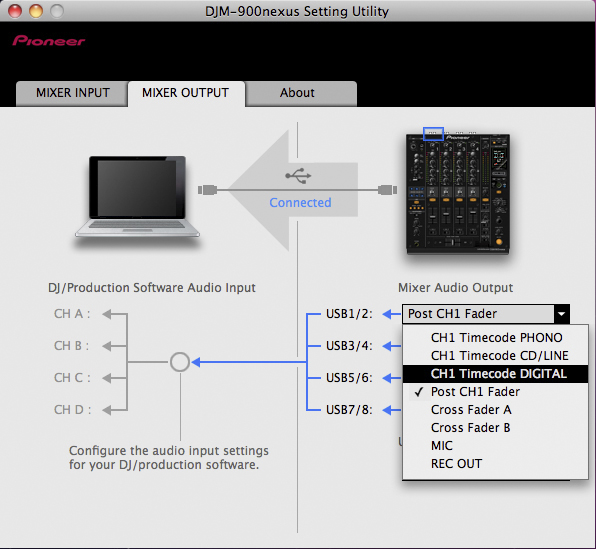596x549 pixels.
Task: Choose CH1 Timecode PHONO from the list
Action: click(495, 338)
